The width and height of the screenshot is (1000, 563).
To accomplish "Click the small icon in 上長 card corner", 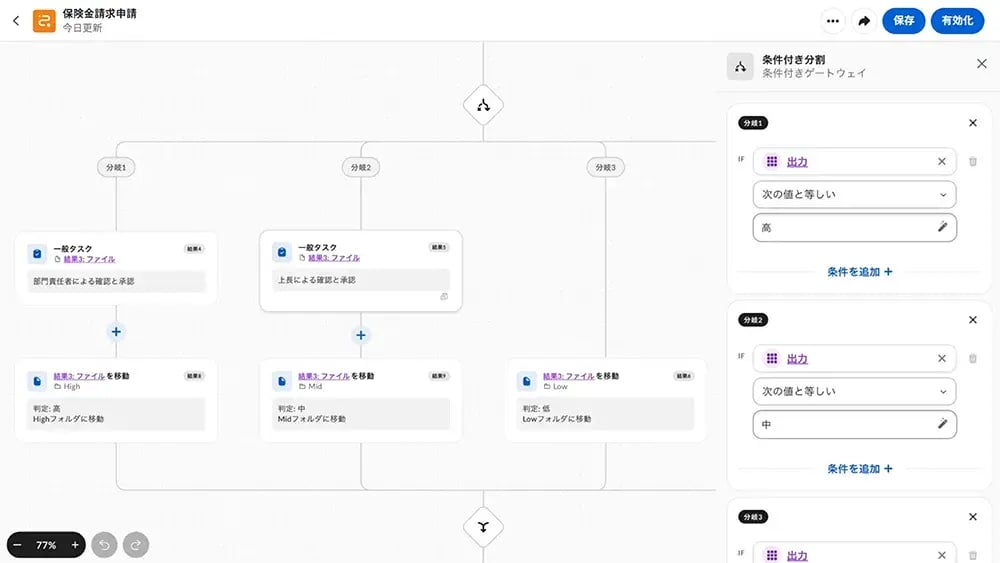I will 445,297.
